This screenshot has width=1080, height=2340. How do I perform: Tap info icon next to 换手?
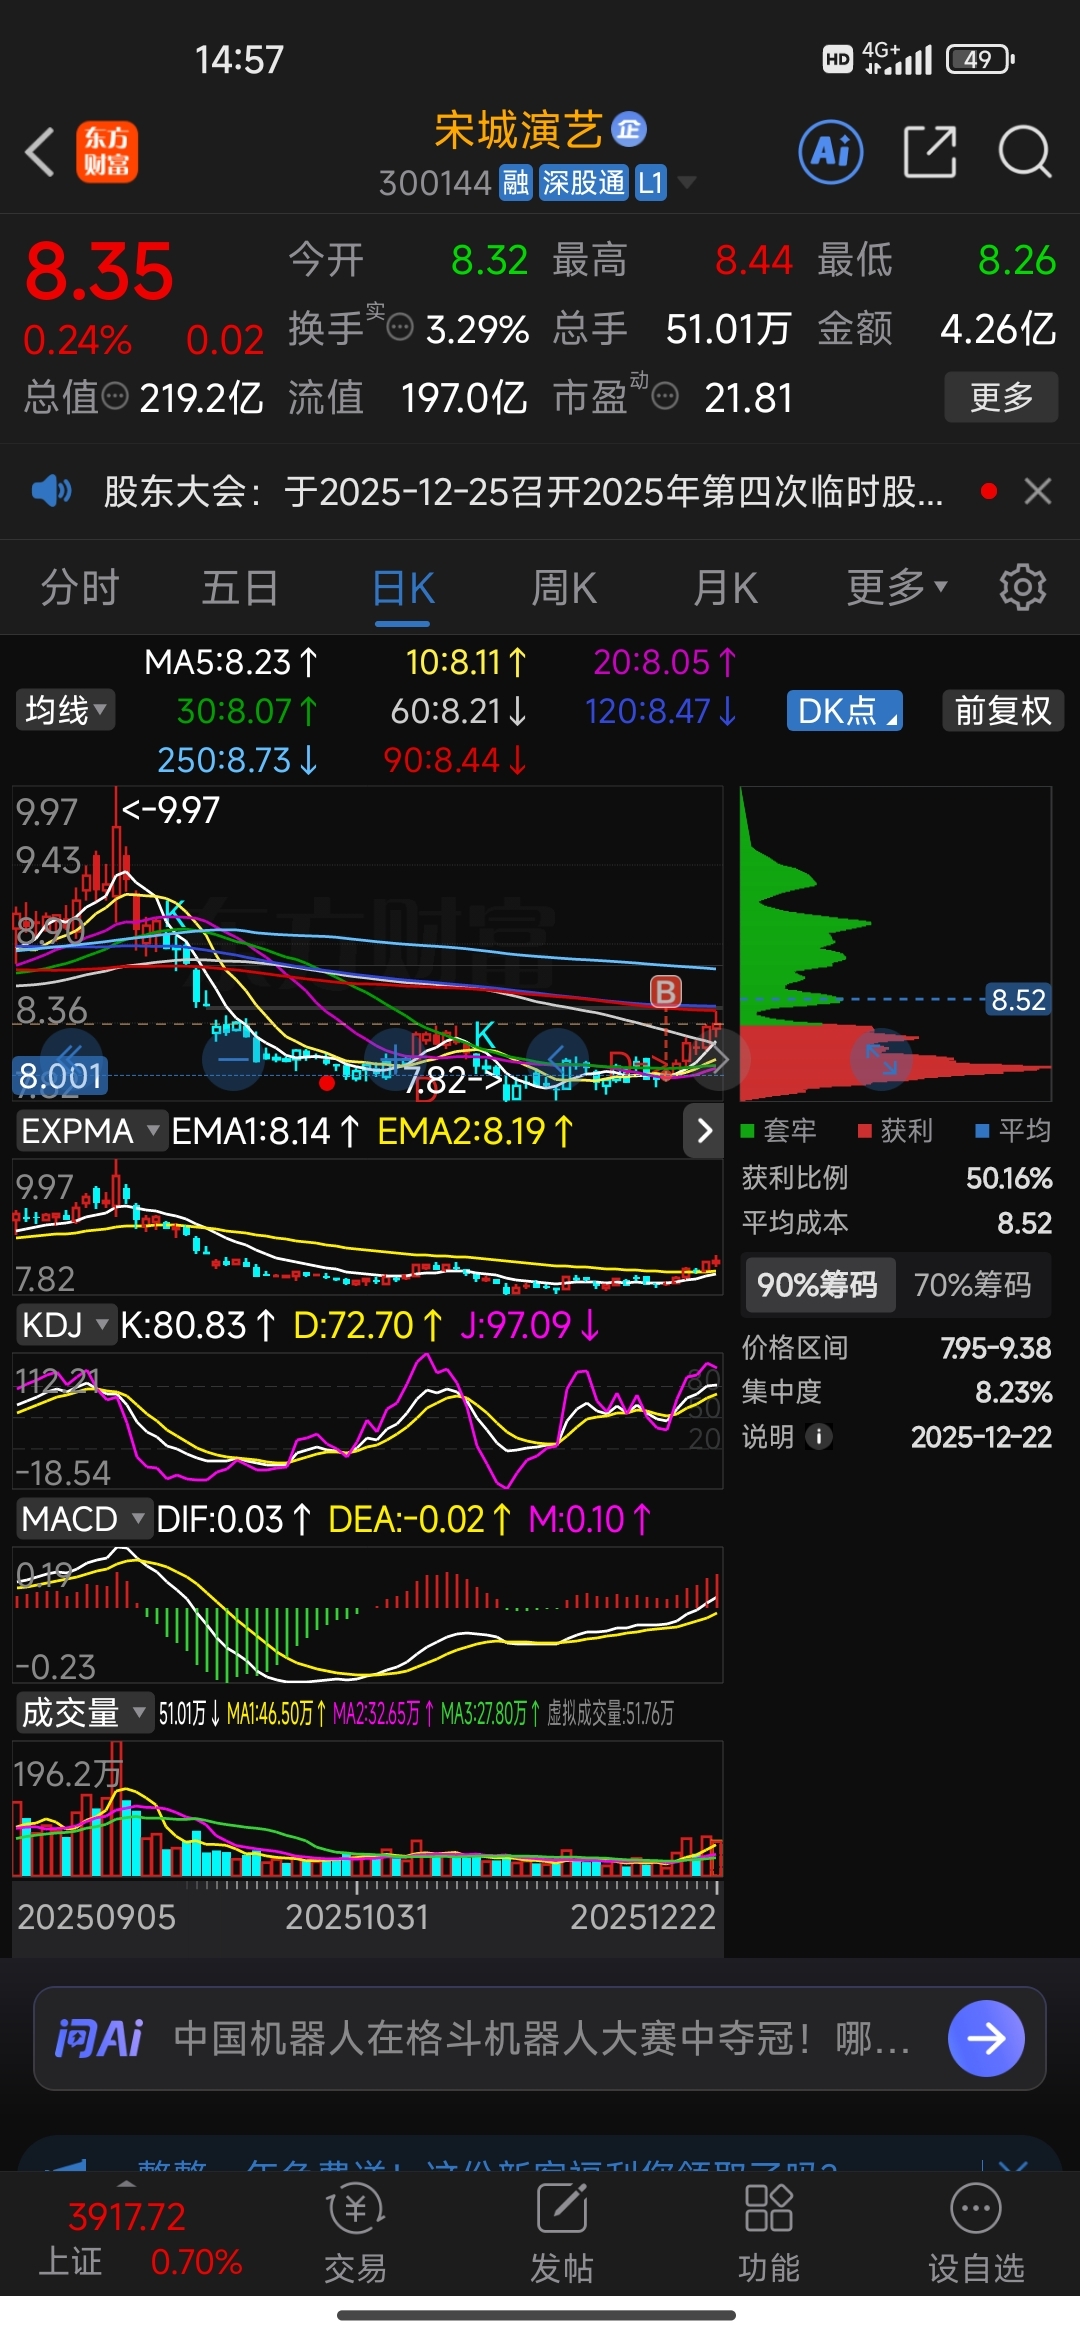pyautogui.click(x=400, y=327)
